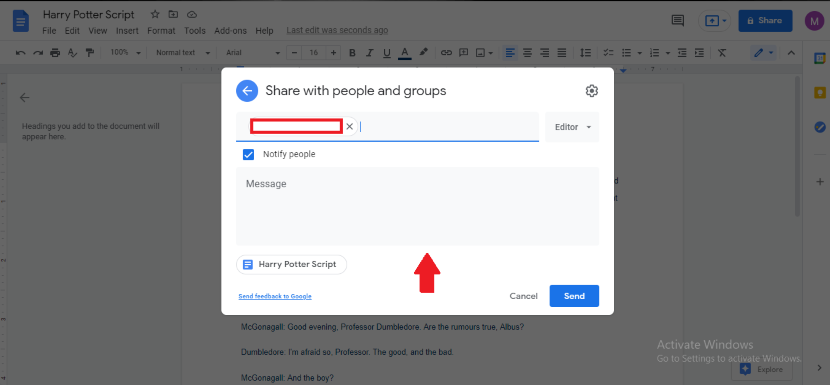Select the Paint format tool
Viewport: 830px width, 385px height.
coord(90,52)
